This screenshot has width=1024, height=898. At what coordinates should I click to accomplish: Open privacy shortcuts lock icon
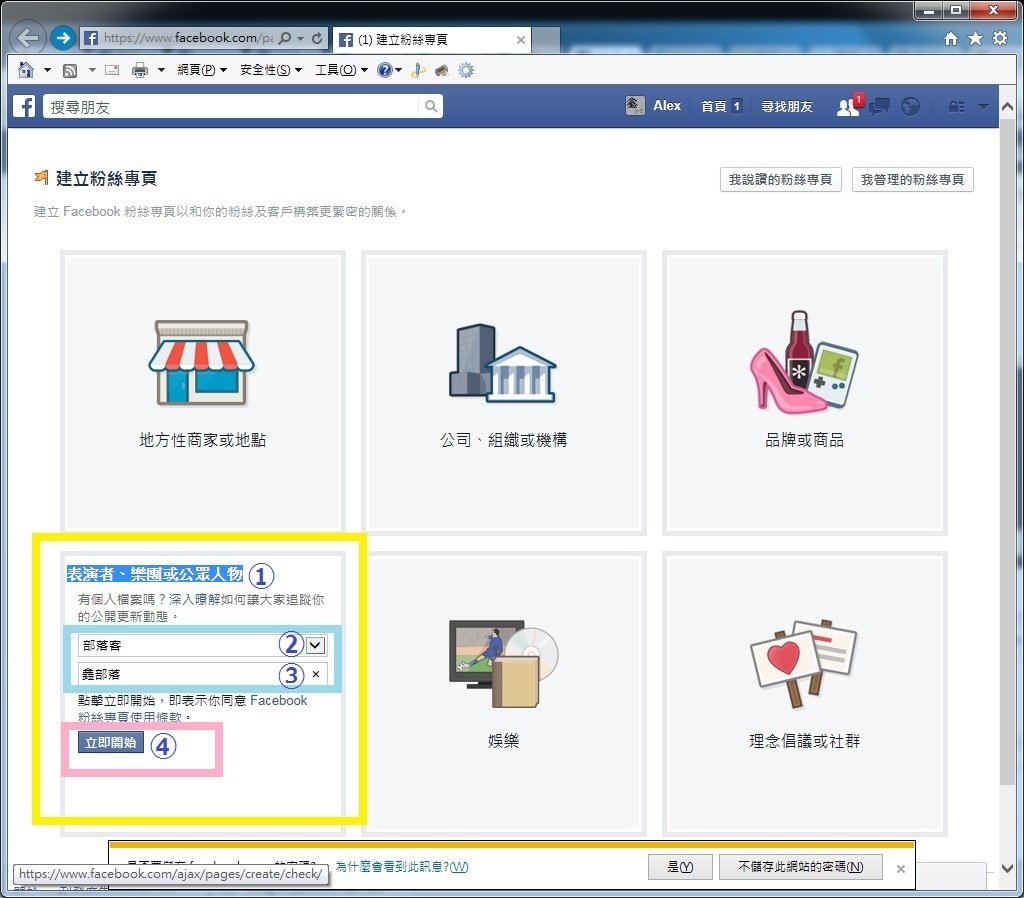pos(957,106)
